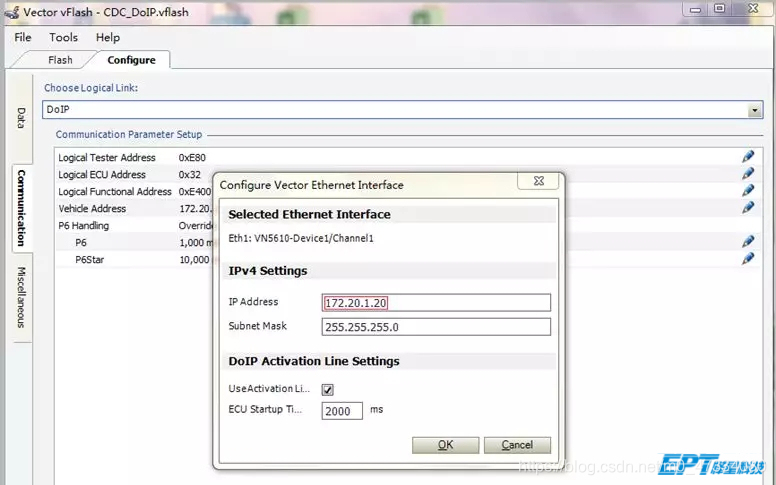Open the Data side tab

[21, 118]
